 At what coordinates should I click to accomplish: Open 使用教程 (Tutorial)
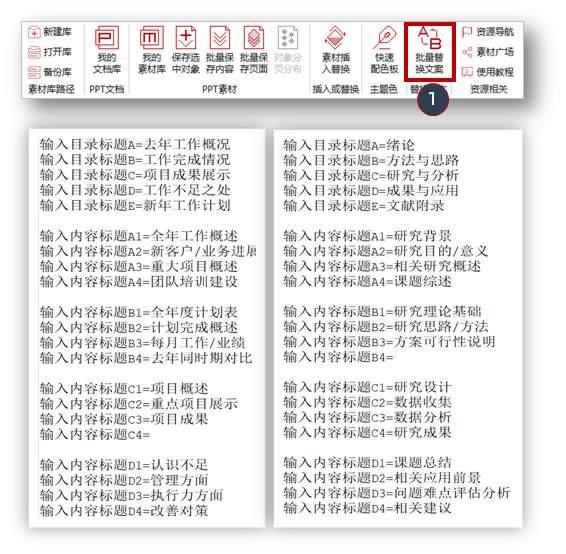coord(488,72)
